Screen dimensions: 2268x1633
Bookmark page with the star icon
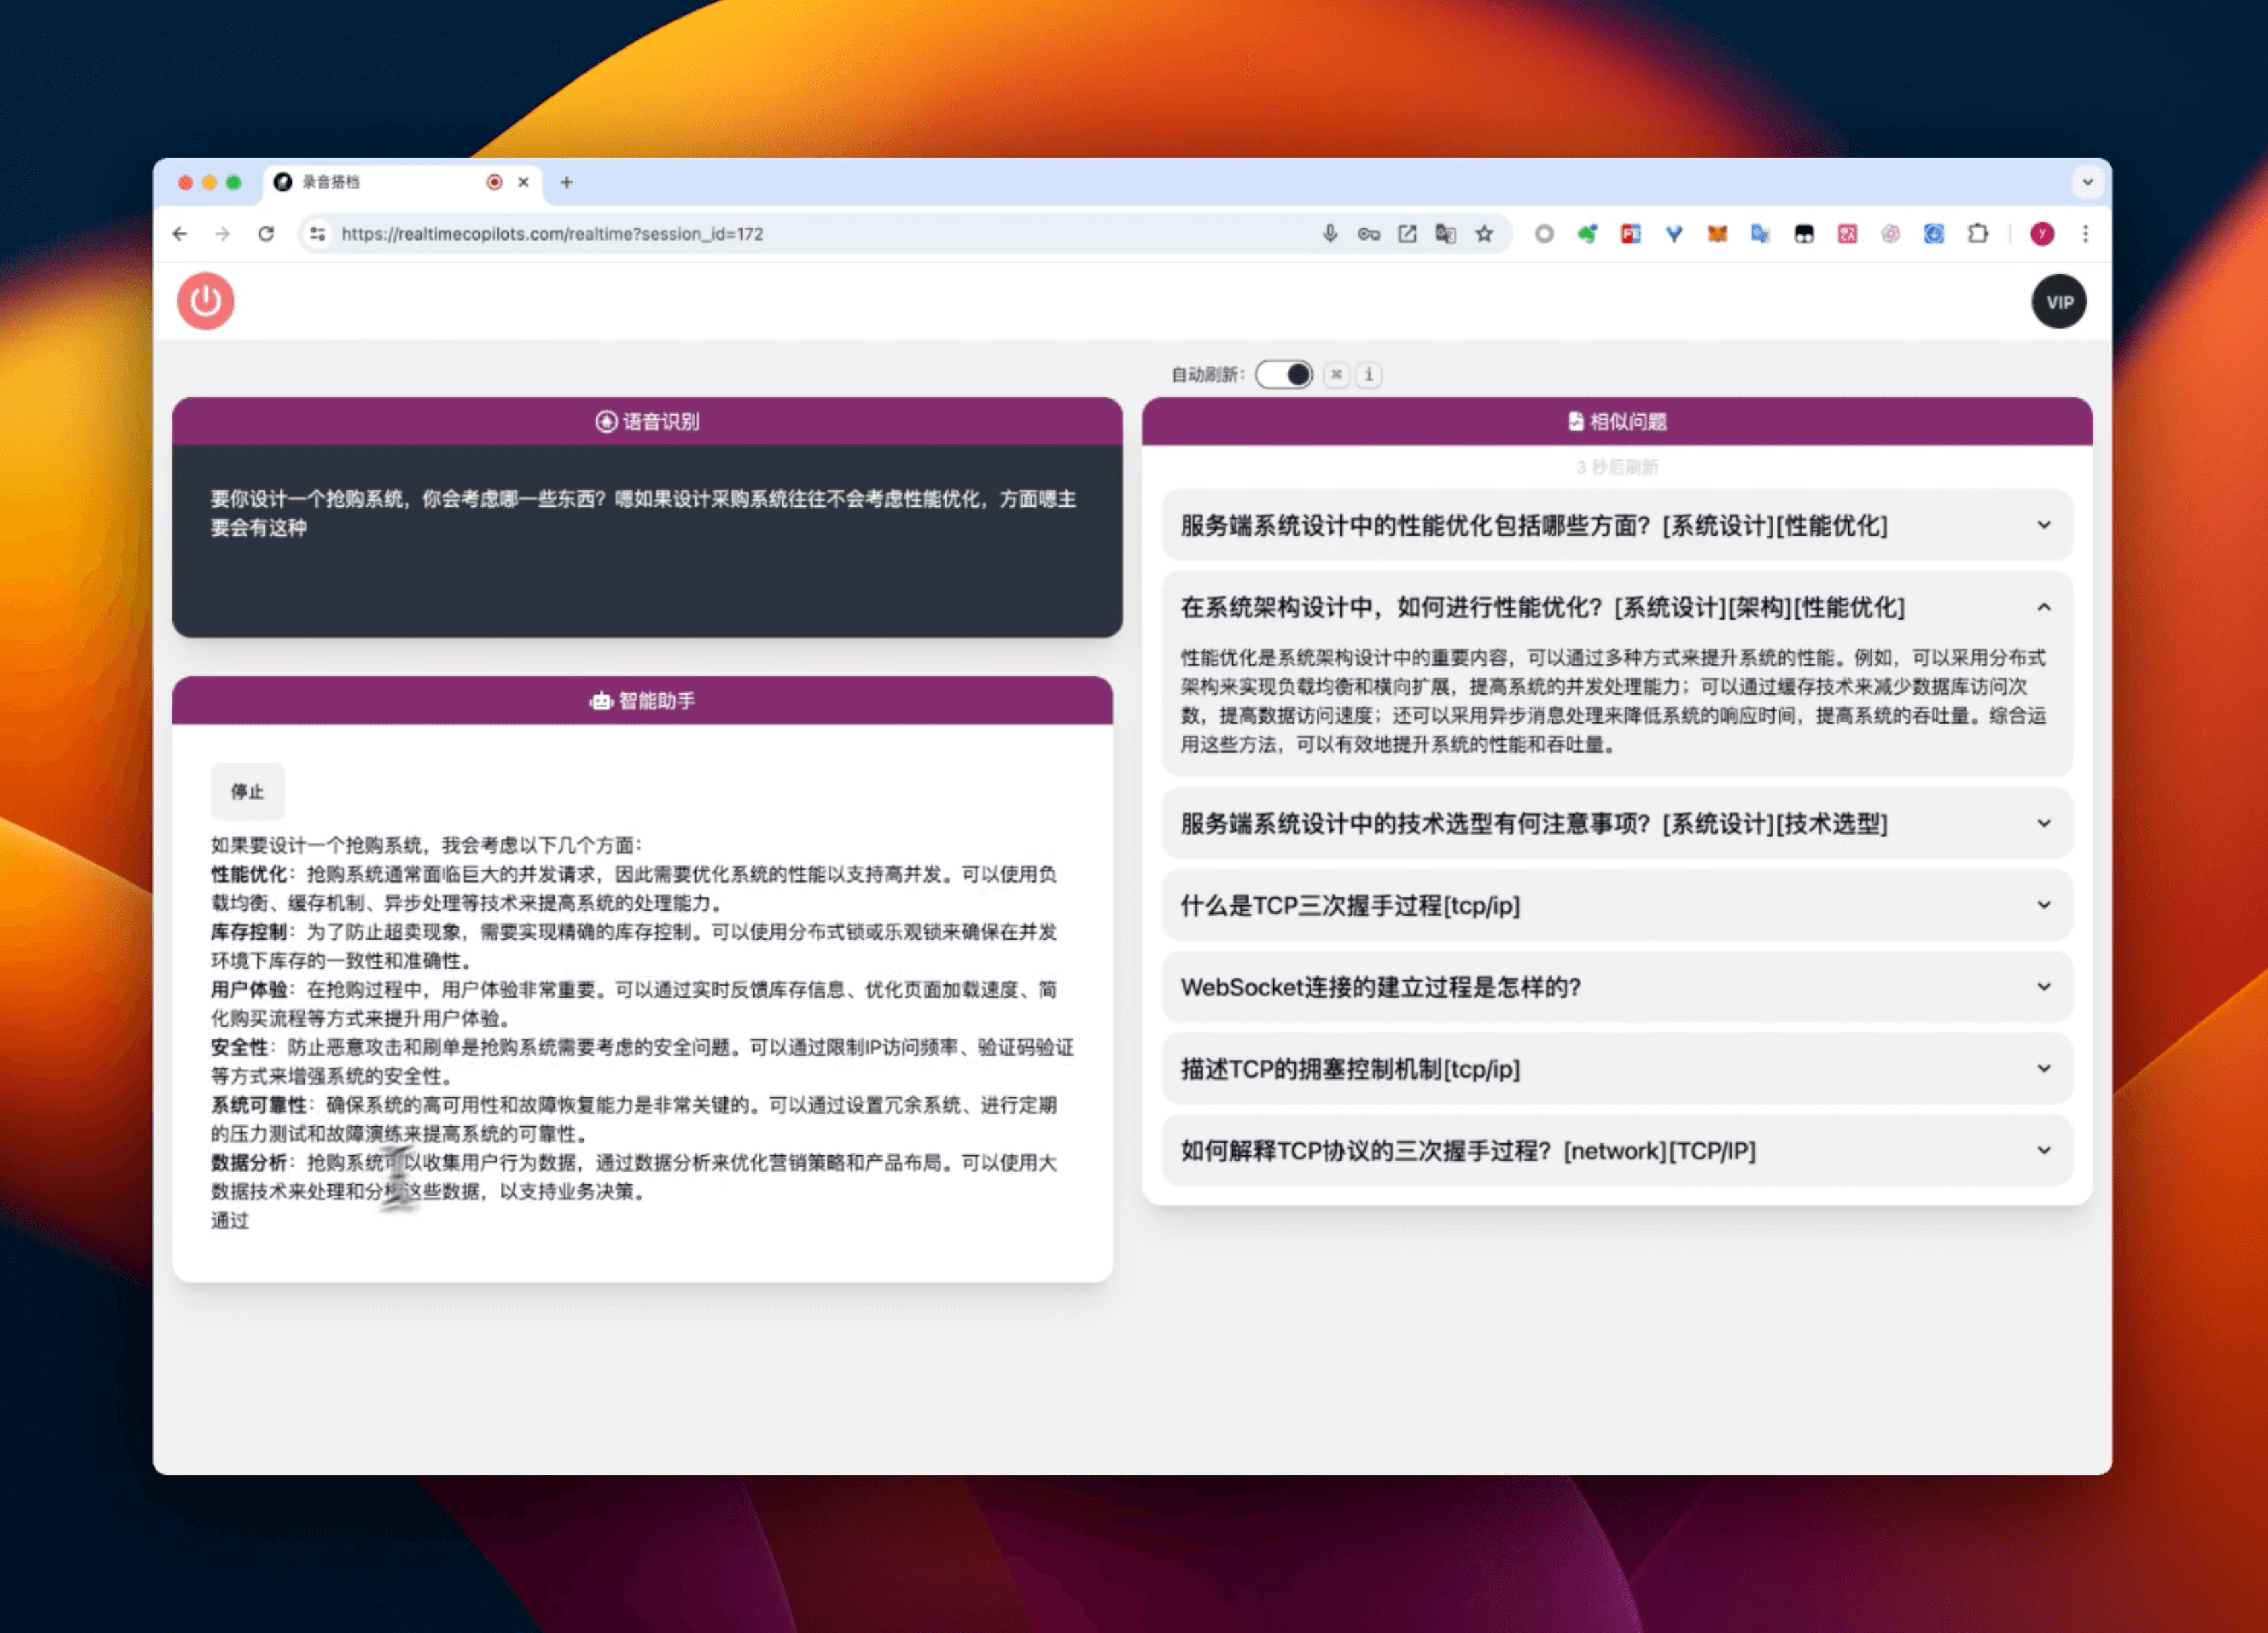(x=1484, y=234)
